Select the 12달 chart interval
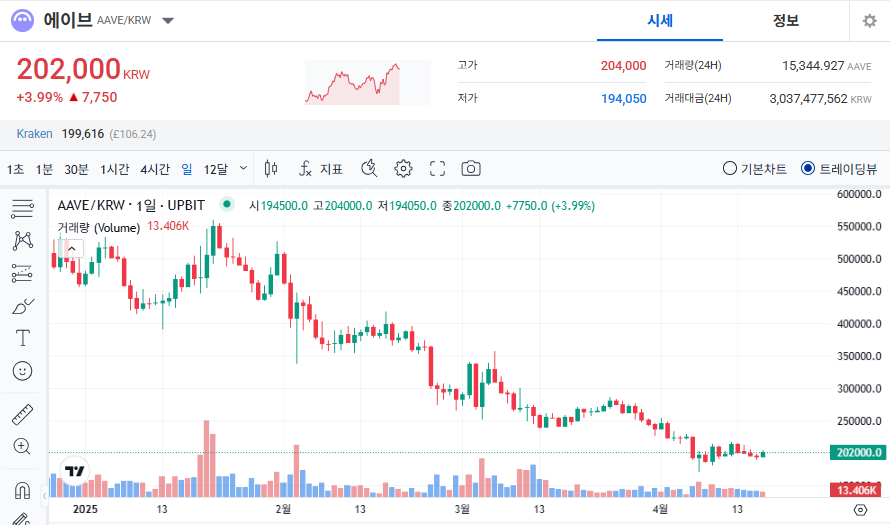890x525 pixels. point(216,169)
